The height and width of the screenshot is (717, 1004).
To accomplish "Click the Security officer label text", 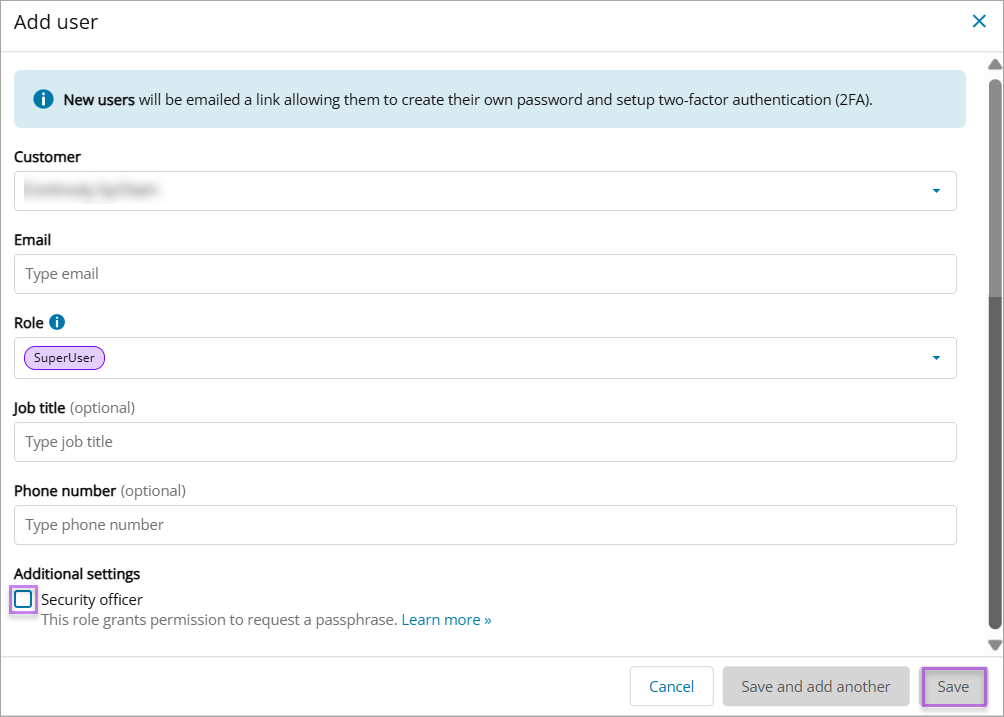I will [x=92, y=600].
